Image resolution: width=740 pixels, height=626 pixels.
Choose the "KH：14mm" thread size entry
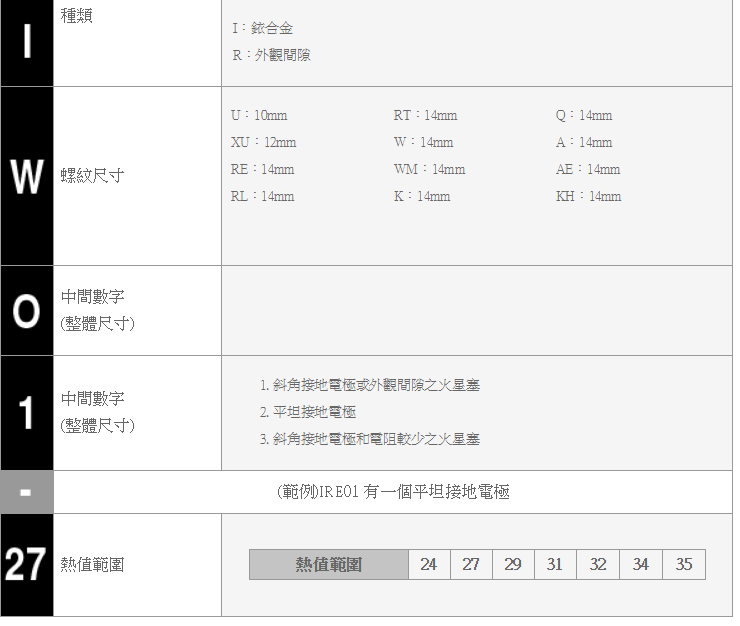[x=589, y=196]
